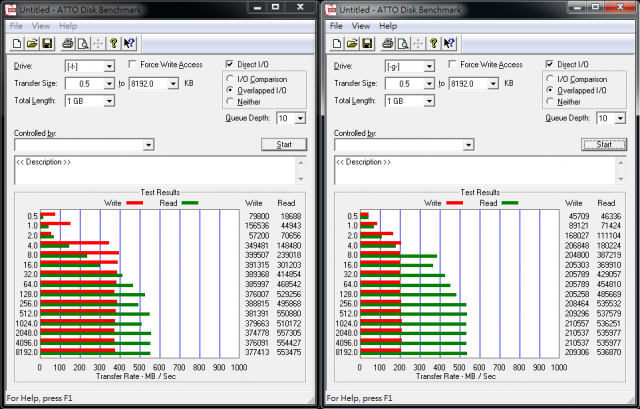The image size is (640, 409).
Task: Click the lightbulb About icon in right window
Action: [434, 43]
